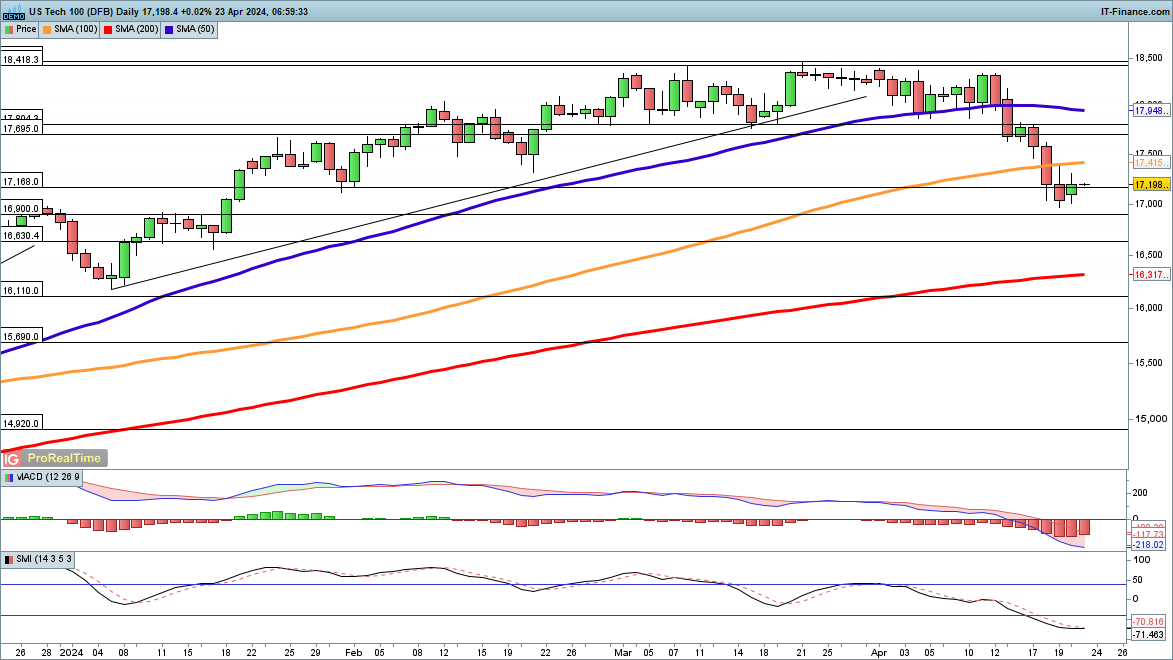Select the 16,630.4 horizontal level label

pyautogui.click(x=21, y=236)
